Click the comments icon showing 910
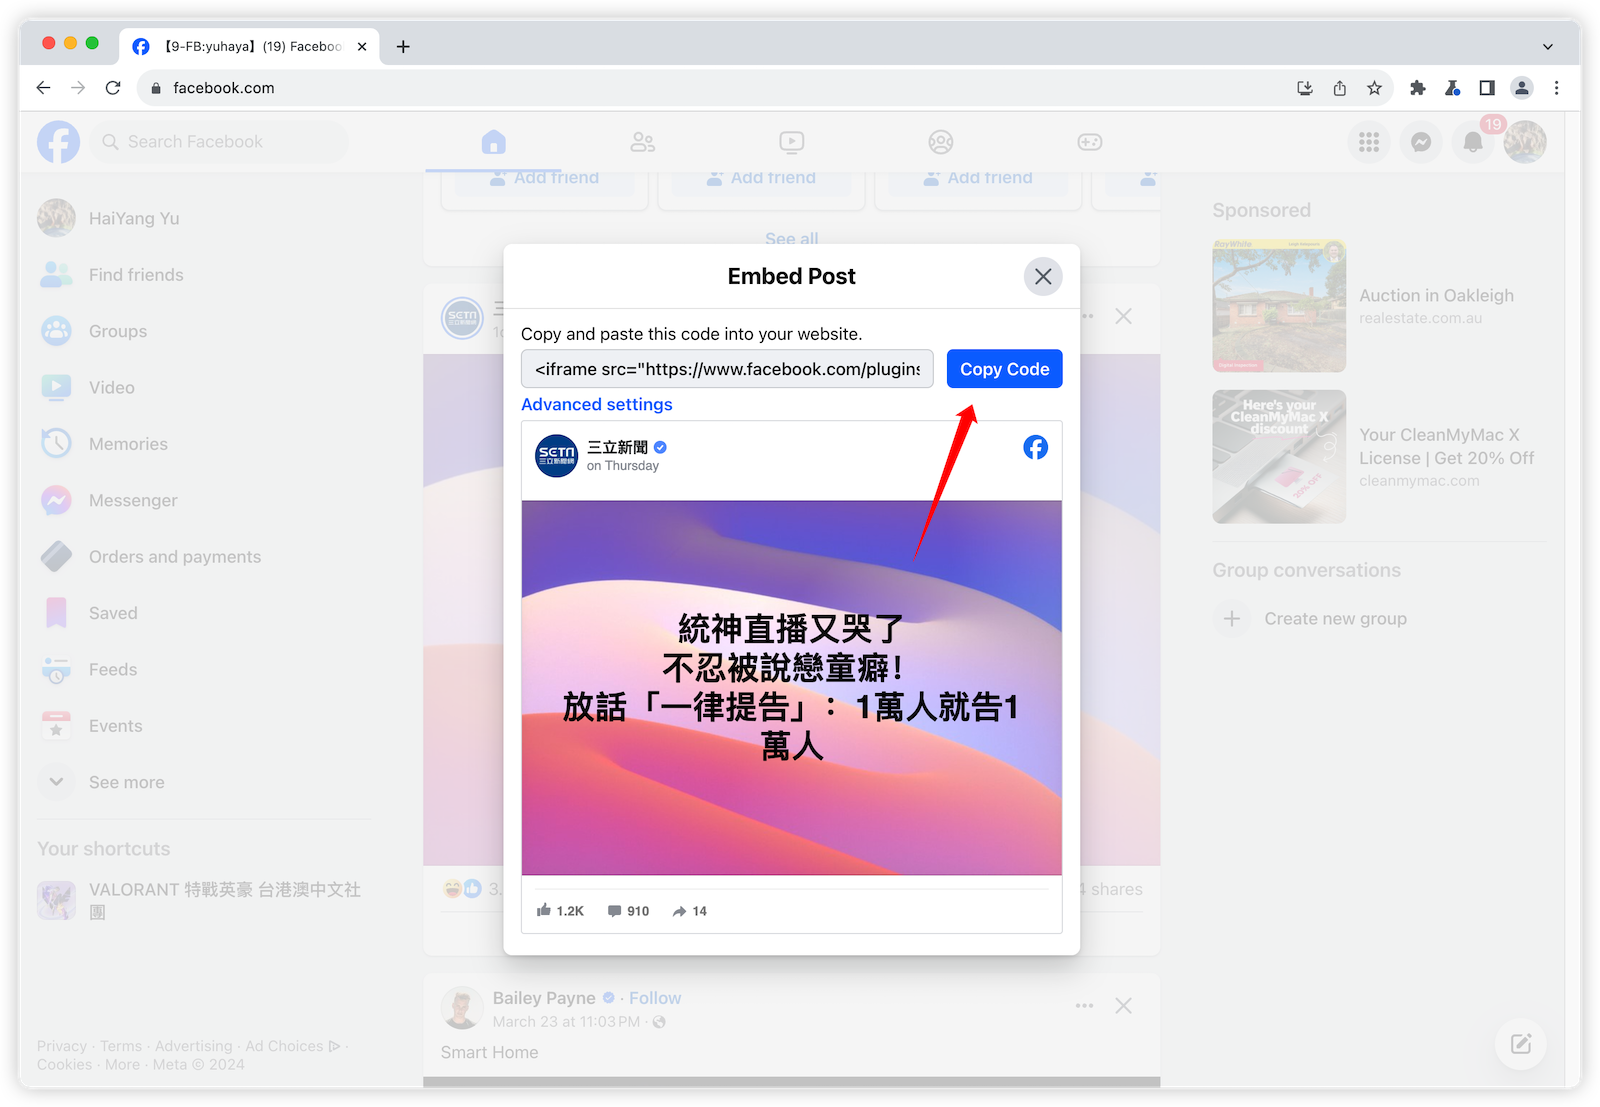Viewport: 1600px width, 1107px height. point(615,911)
